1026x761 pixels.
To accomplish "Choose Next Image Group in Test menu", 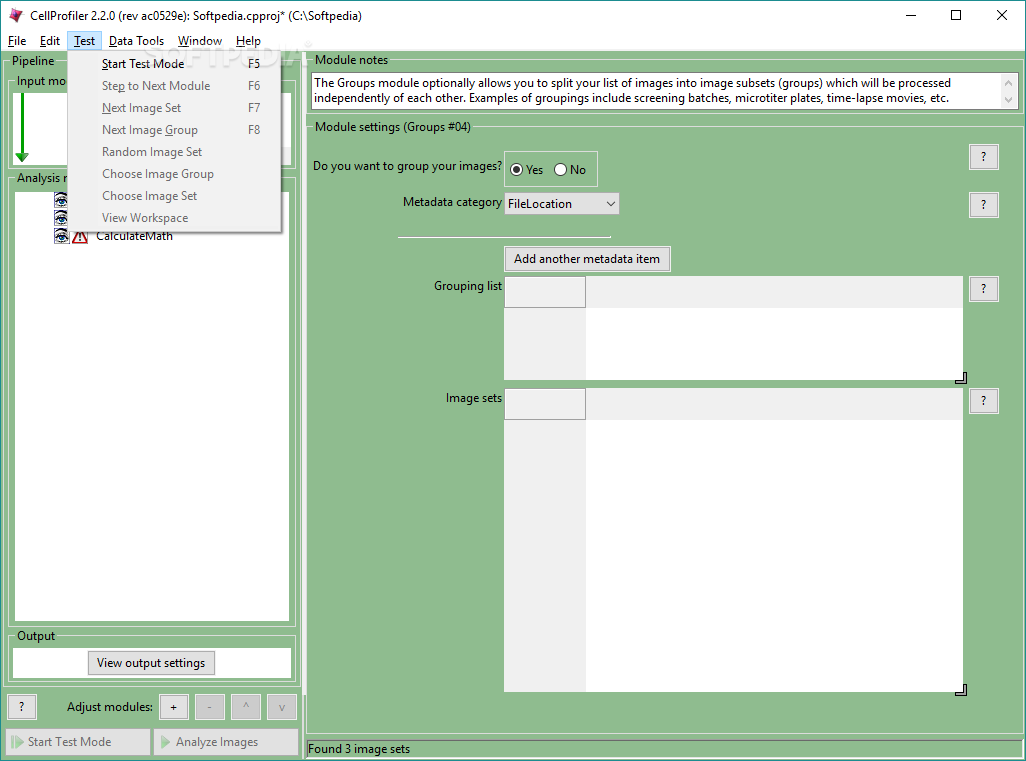I will tap(175, 130).
